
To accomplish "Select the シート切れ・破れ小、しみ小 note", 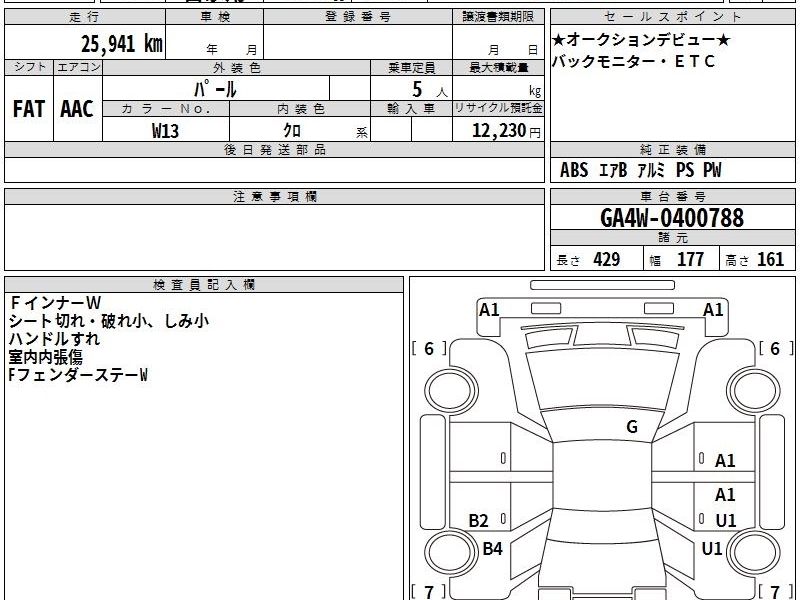I will coord(109,321).
